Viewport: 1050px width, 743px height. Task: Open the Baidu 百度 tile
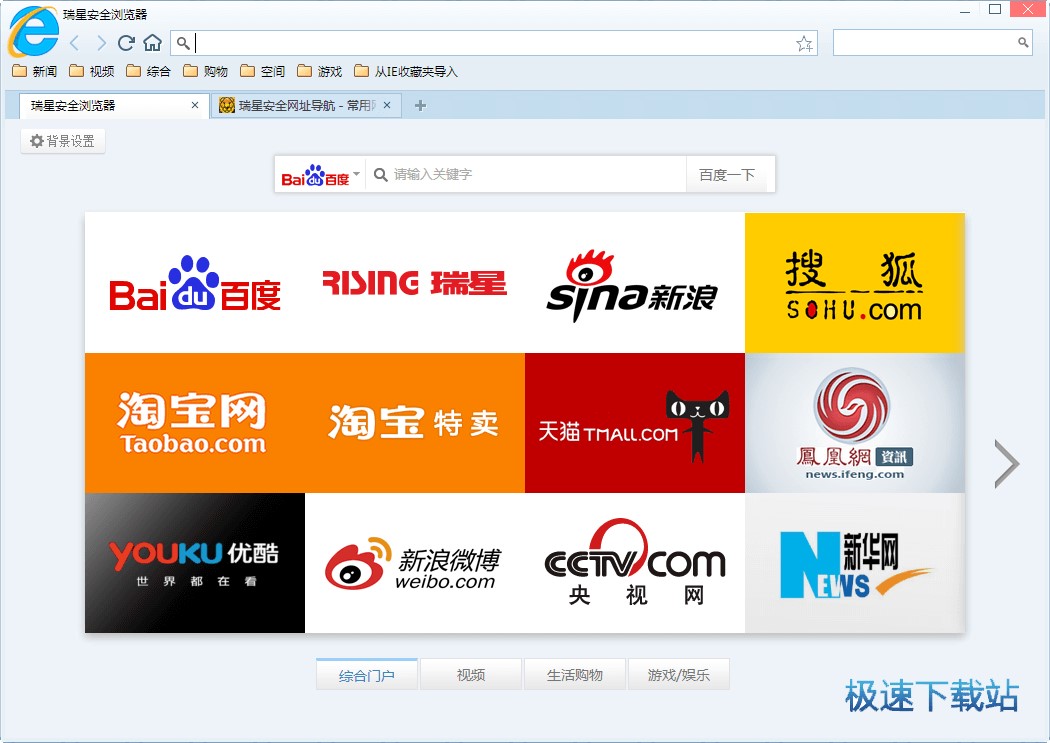coord(195,283)
